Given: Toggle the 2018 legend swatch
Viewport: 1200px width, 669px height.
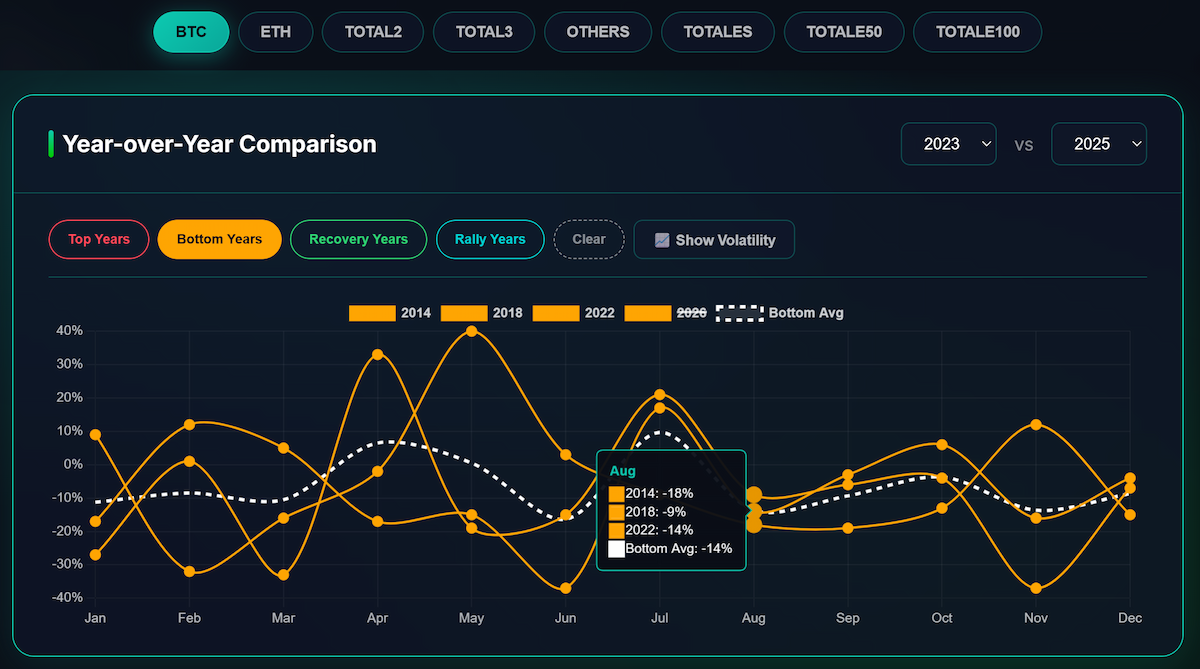Looking at the screenshot, I should pos(464,313).
